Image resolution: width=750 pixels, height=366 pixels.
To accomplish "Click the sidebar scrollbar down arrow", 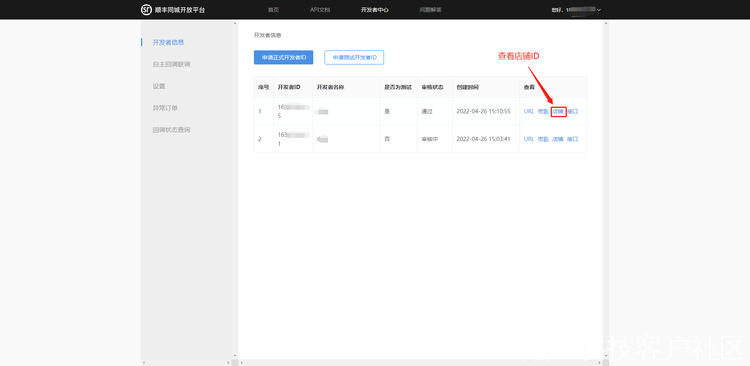I will tap(234, 356).
